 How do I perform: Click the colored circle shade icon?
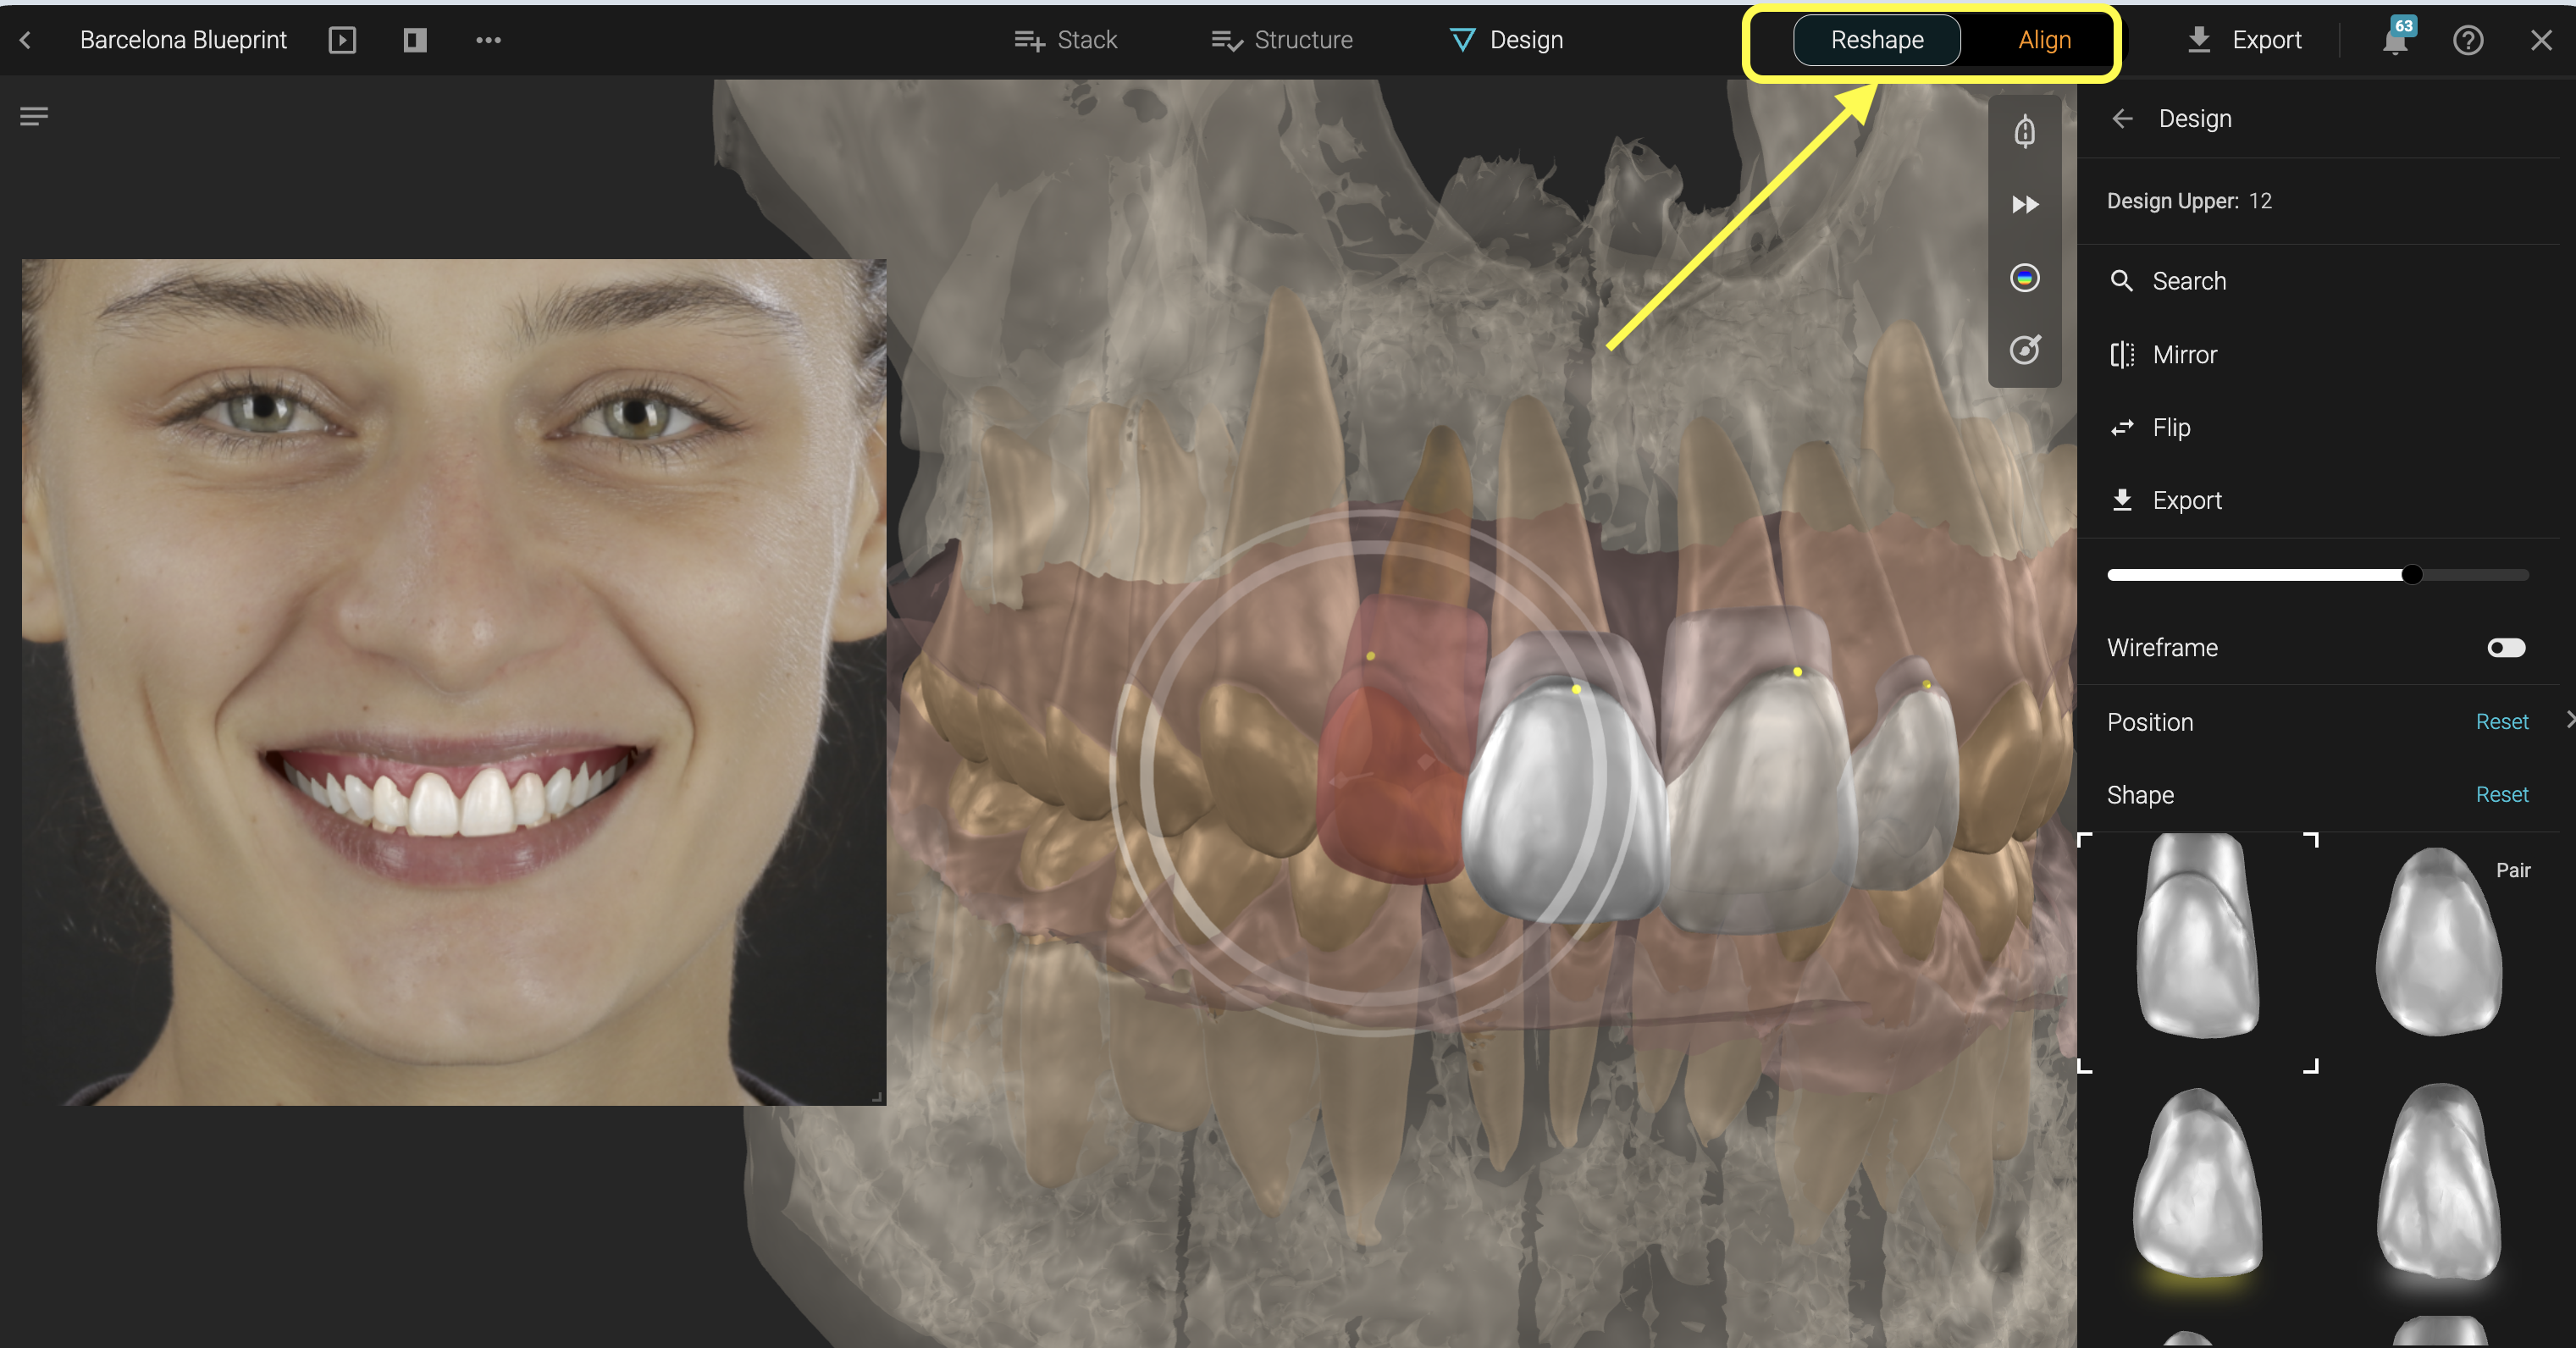coord(2024,278)
